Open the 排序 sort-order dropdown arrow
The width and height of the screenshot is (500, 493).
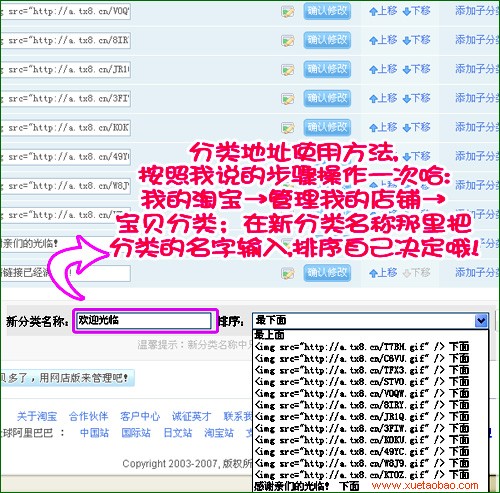(x=481, y=321)
